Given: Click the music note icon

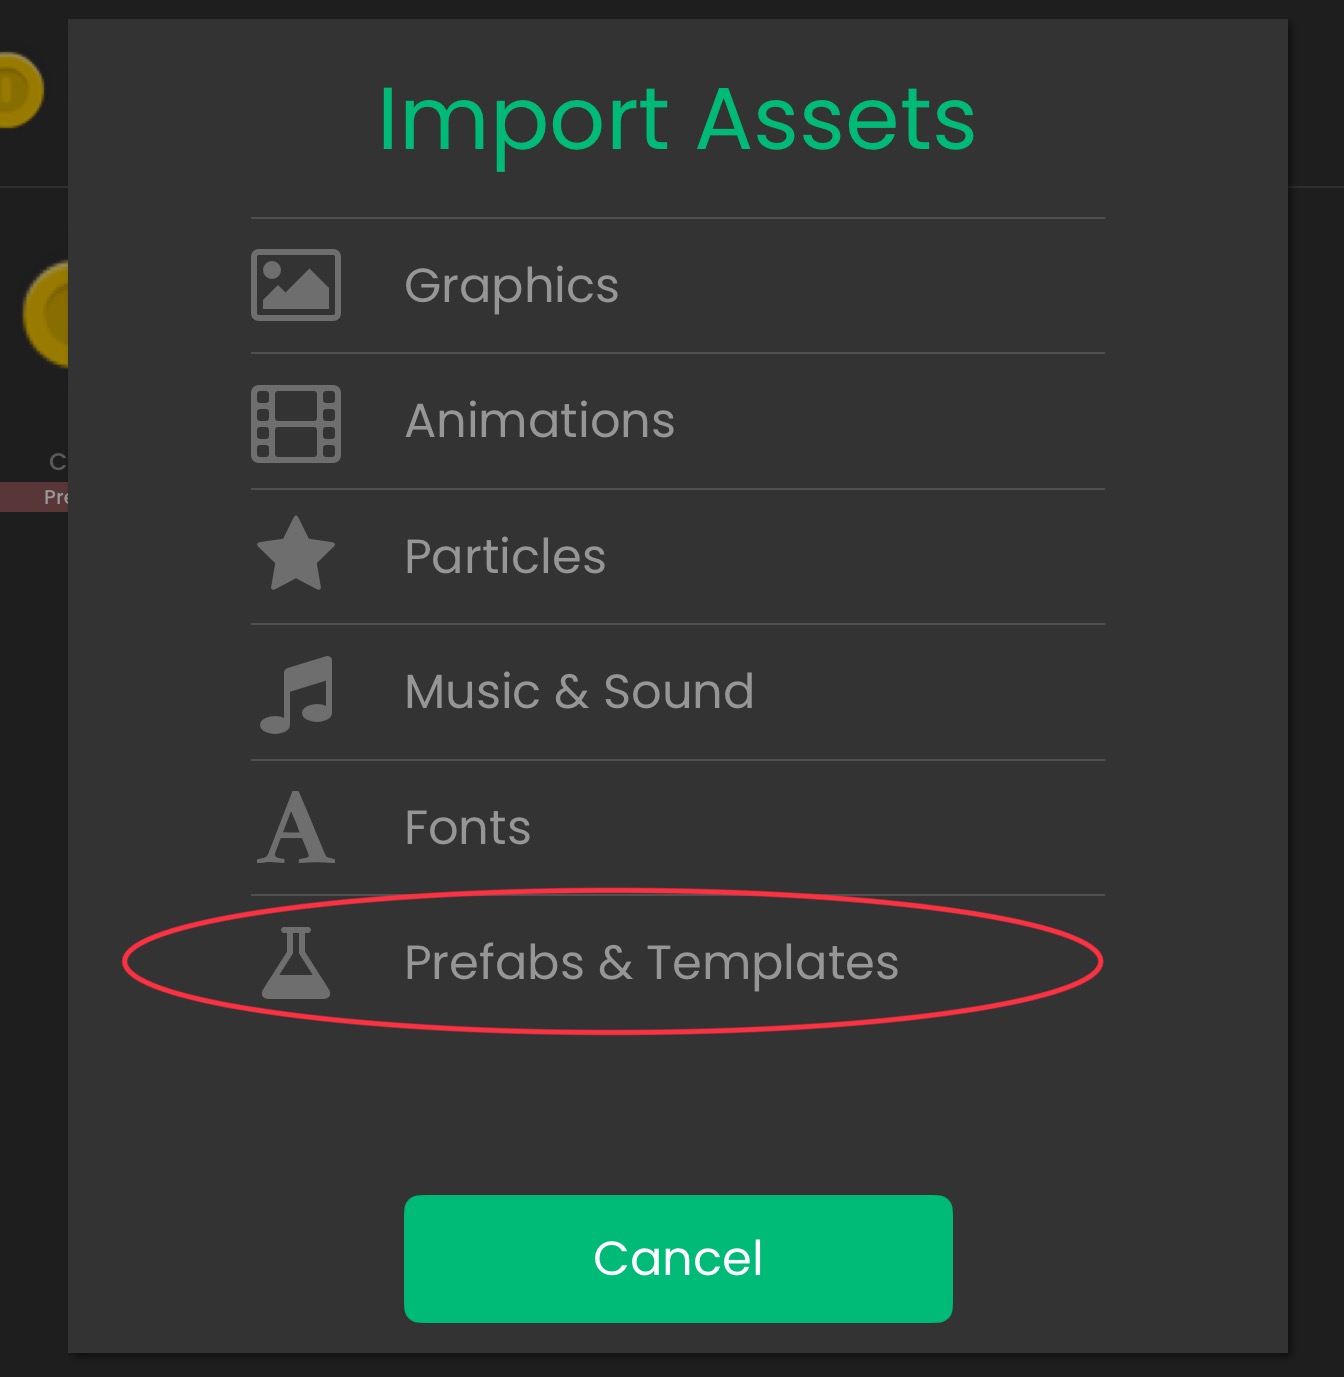Looking at the screenshot, I should (x=297, y=694).
